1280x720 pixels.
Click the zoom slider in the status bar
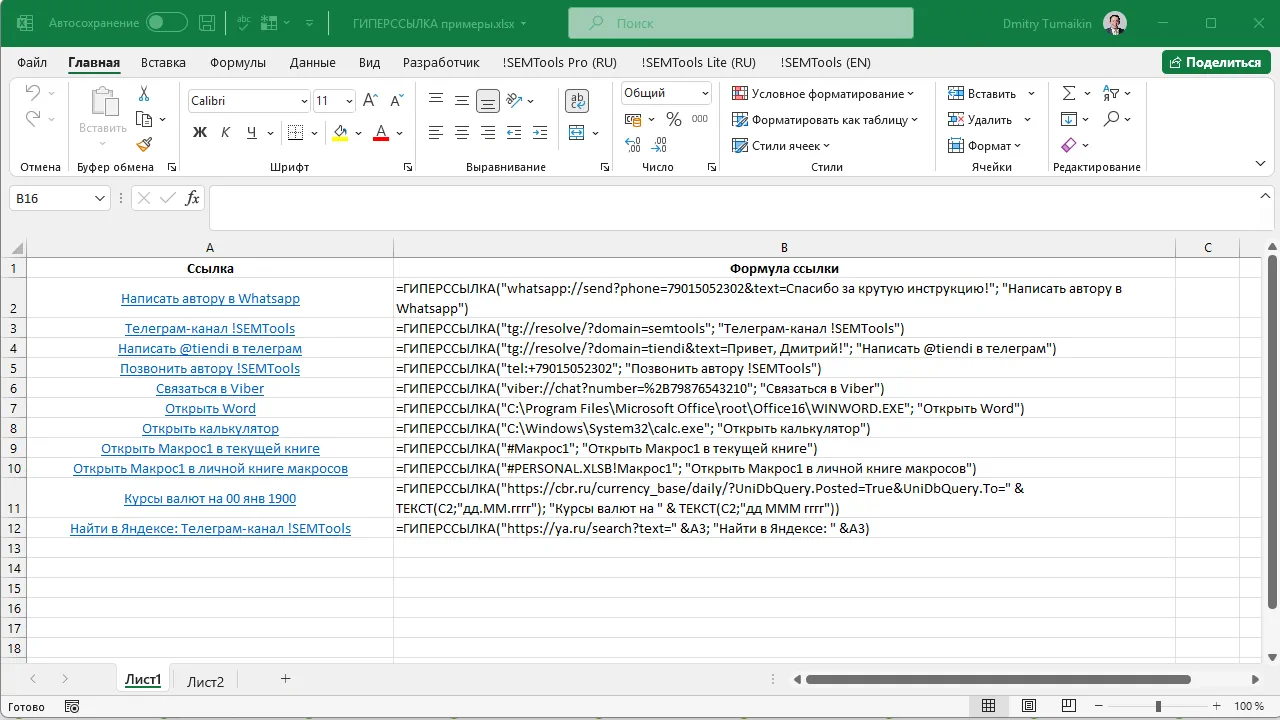click(1158, 706)
